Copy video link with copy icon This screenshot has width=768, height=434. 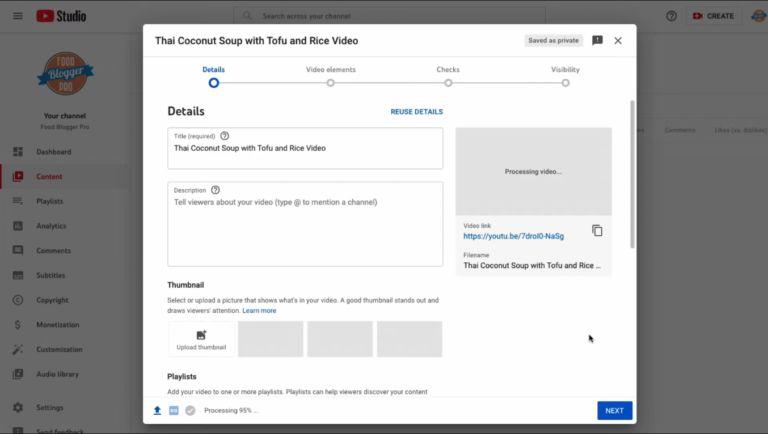click(x=597, y=231)
